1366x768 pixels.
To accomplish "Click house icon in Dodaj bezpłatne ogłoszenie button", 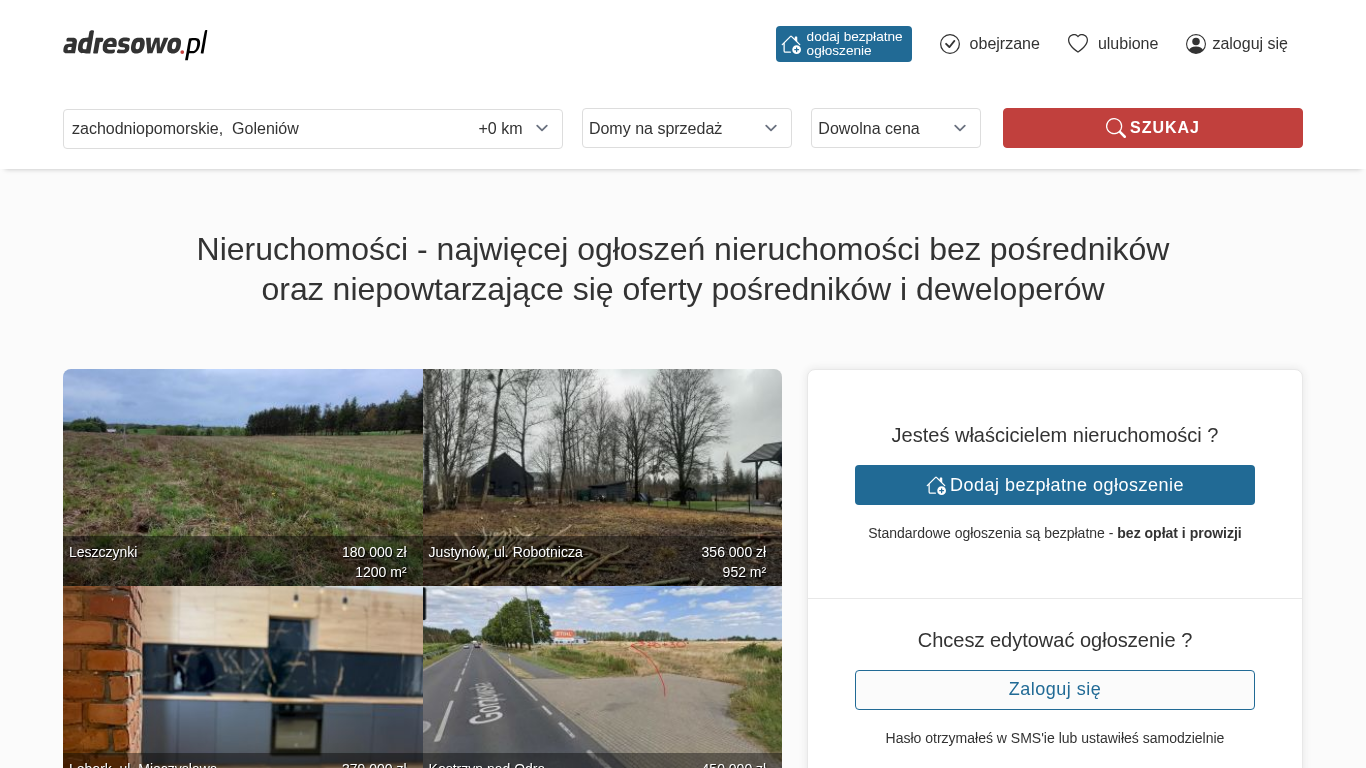I will [936, 485].
